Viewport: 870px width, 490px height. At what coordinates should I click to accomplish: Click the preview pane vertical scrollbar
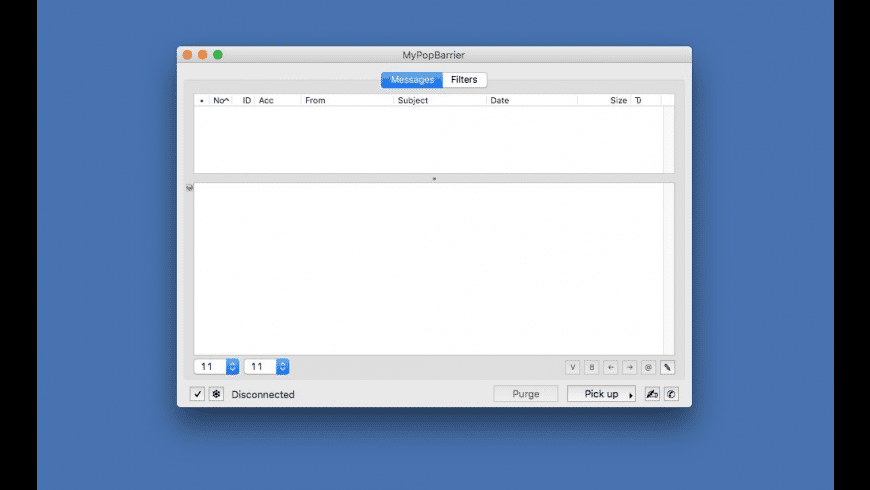pyautogui.click(x=669, y=269)
